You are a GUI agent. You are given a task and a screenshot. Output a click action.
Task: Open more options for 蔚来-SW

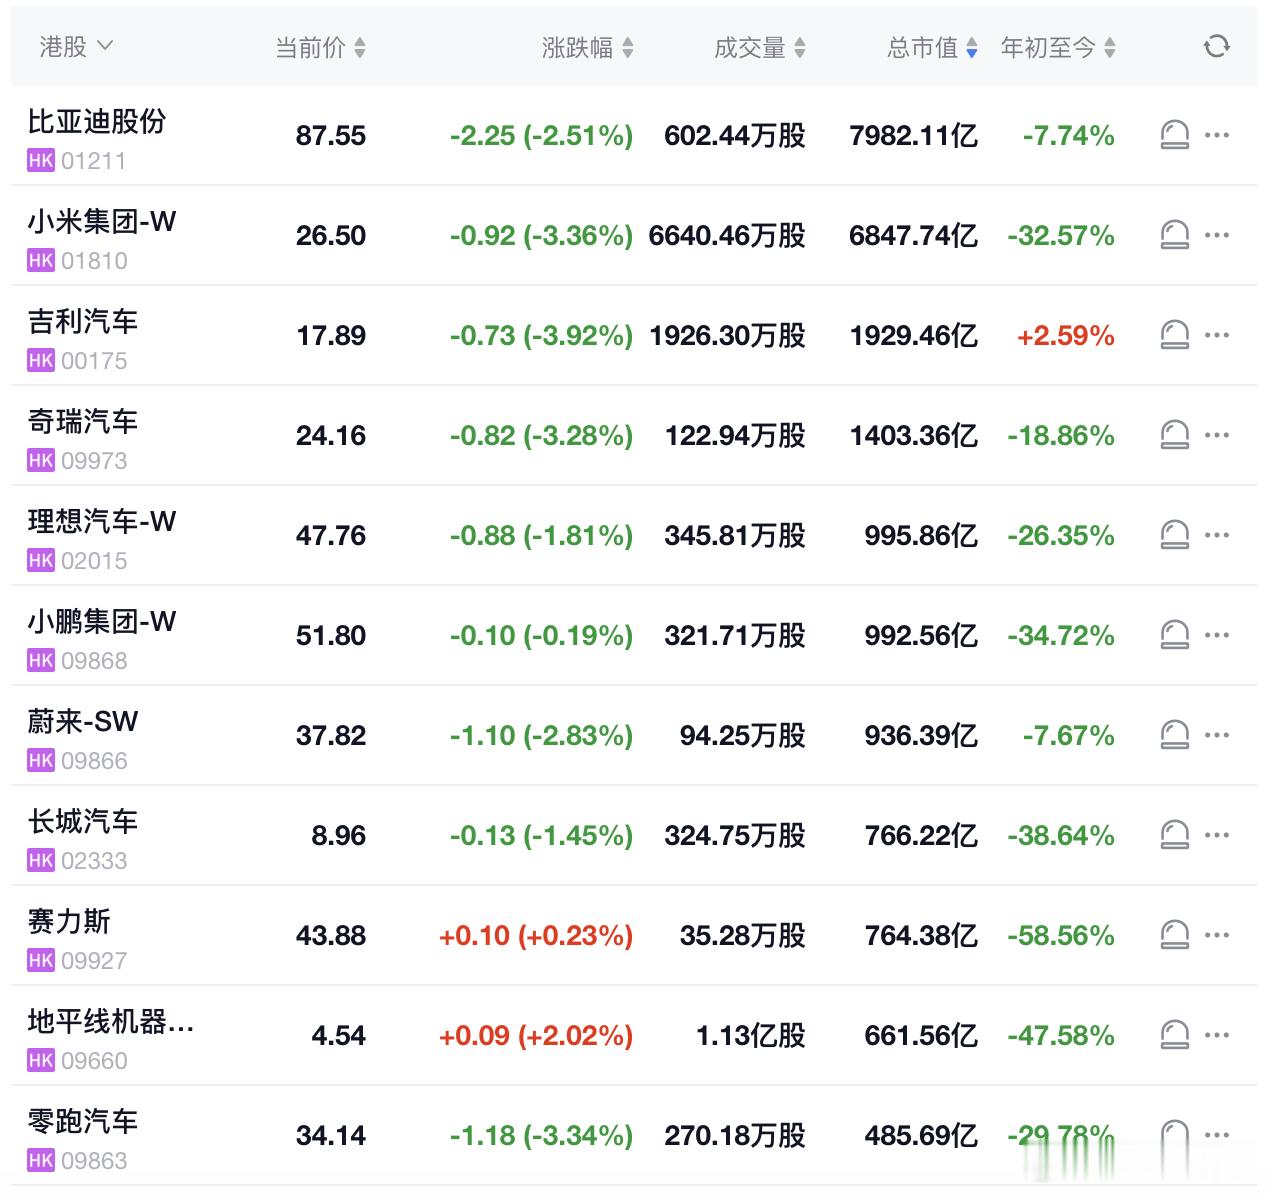(x=1217, y=735)
